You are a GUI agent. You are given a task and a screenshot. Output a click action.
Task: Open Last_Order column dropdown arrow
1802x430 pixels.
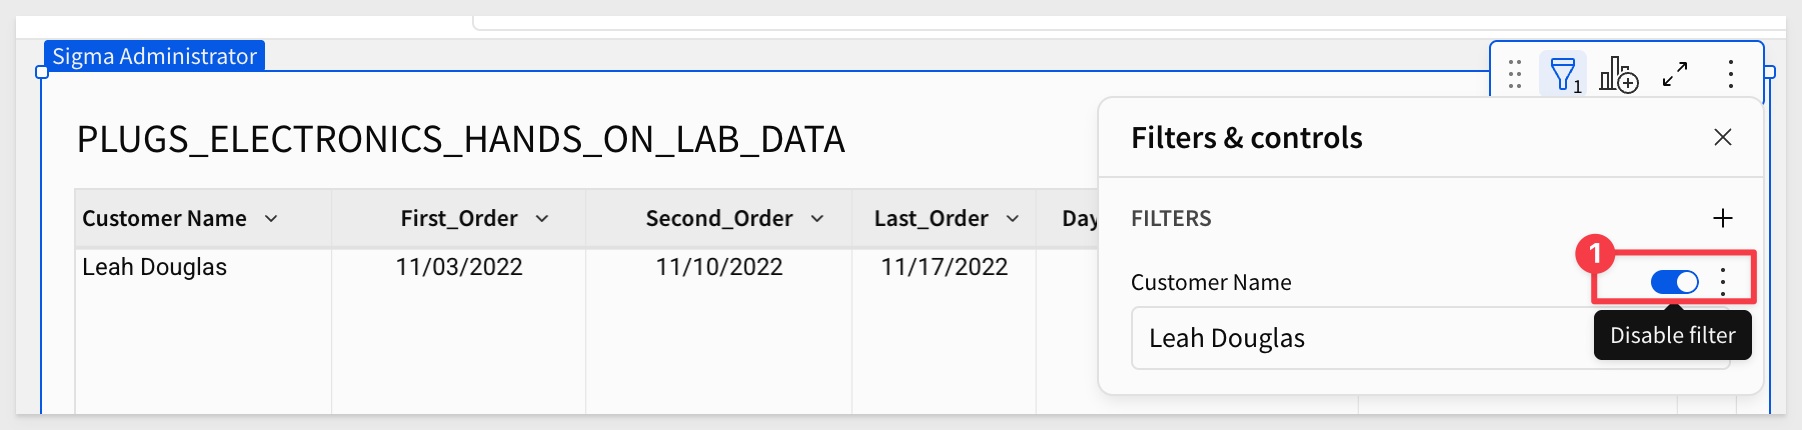pyautogui.click(x=1012, y=218)
